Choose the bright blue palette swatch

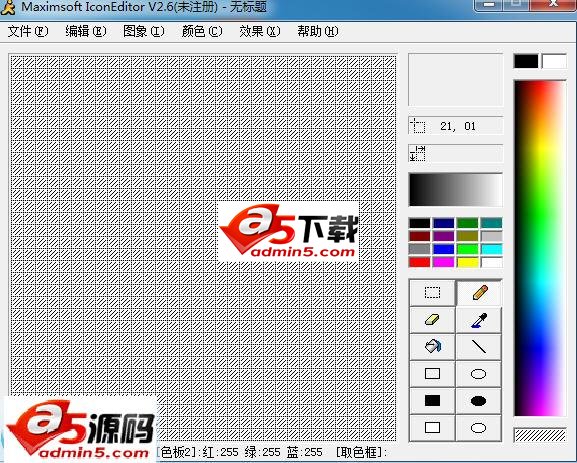pyautogui.click(x=443, y=249)
